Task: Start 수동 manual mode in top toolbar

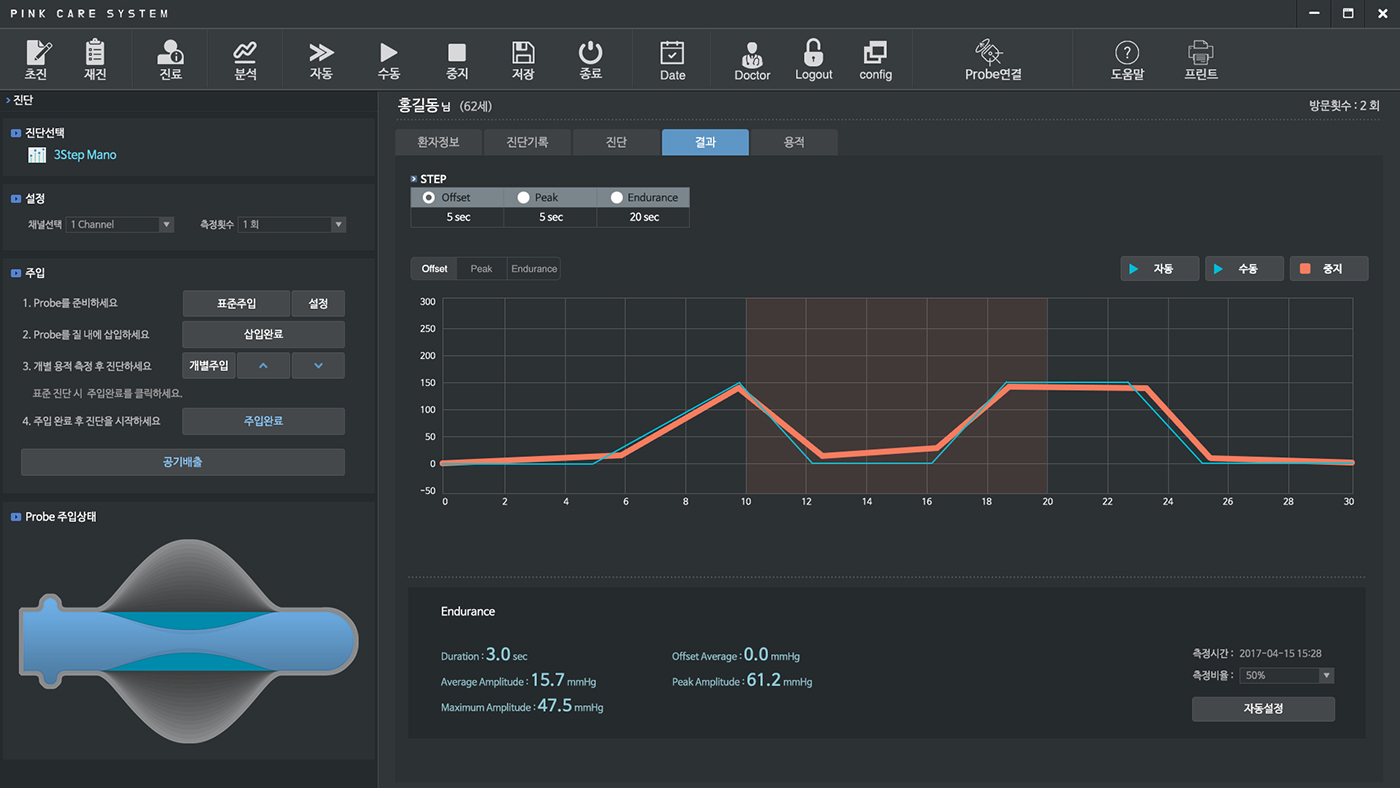Action: pos(389,60)
